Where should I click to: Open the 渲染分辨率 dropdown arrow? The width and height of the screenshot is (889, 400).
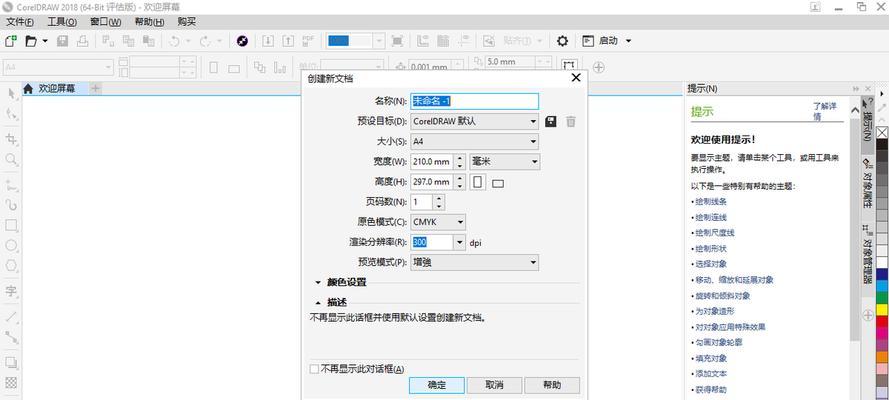point(460,242)
